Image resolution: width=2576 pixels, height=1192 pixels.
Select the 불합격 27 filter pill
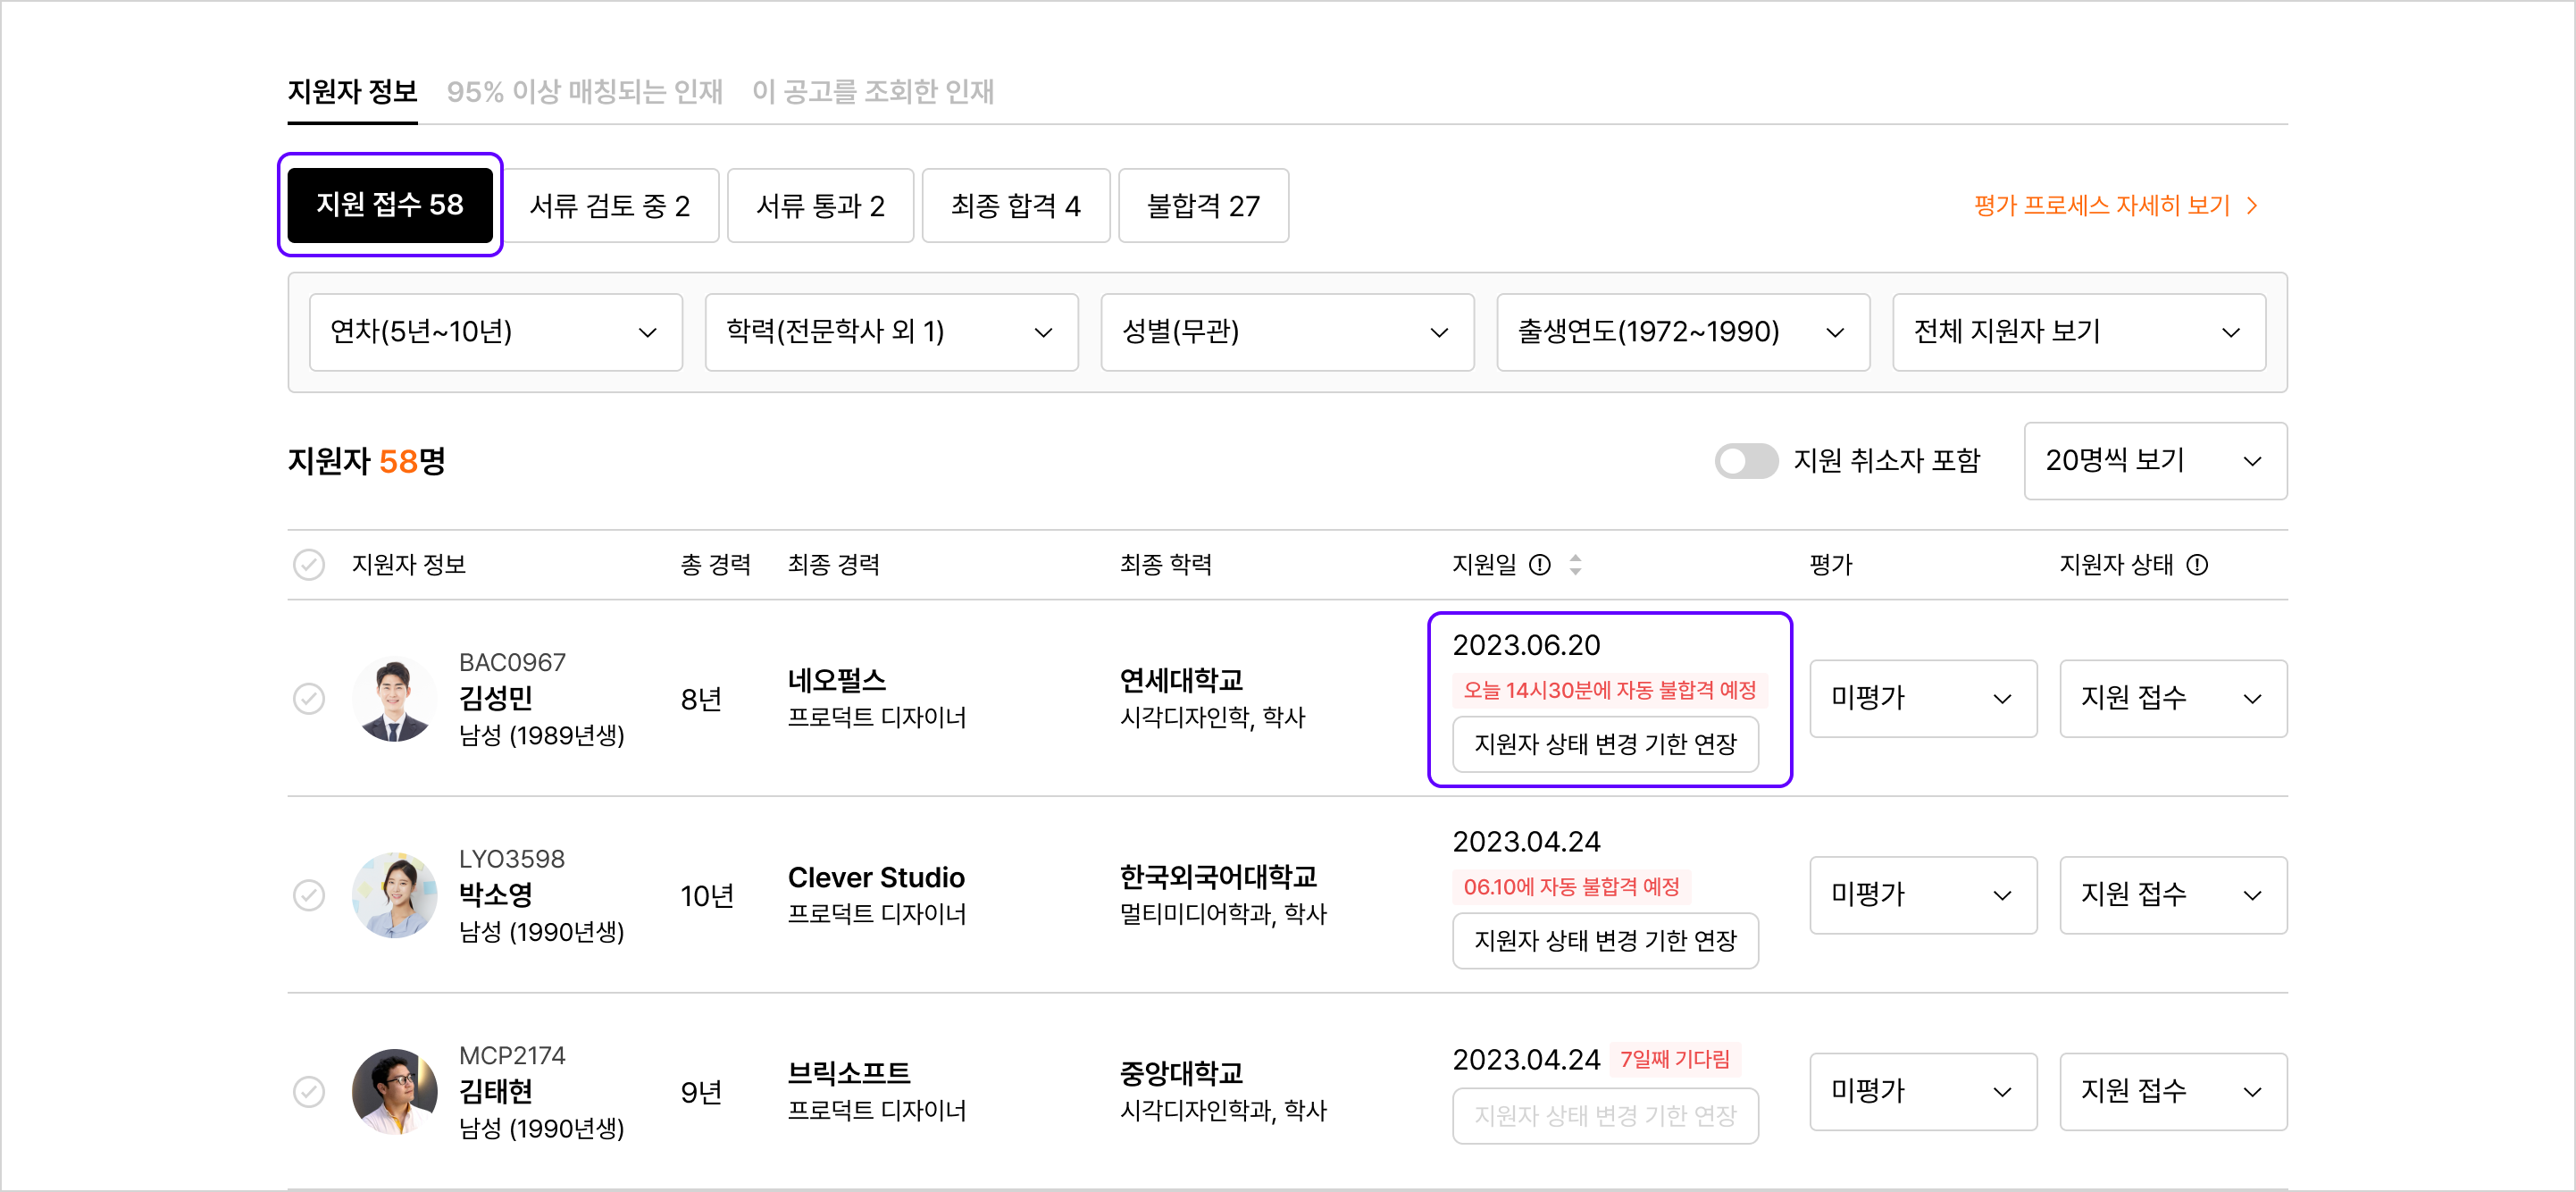[x=1203, y=205]
